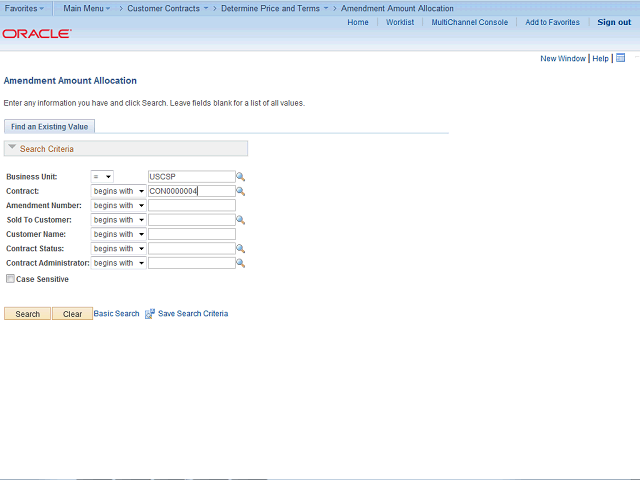Image resolution: width=640 pixels, height=480 pixels.
Task: Click the Oracle logo
Action: pos(37,33)
